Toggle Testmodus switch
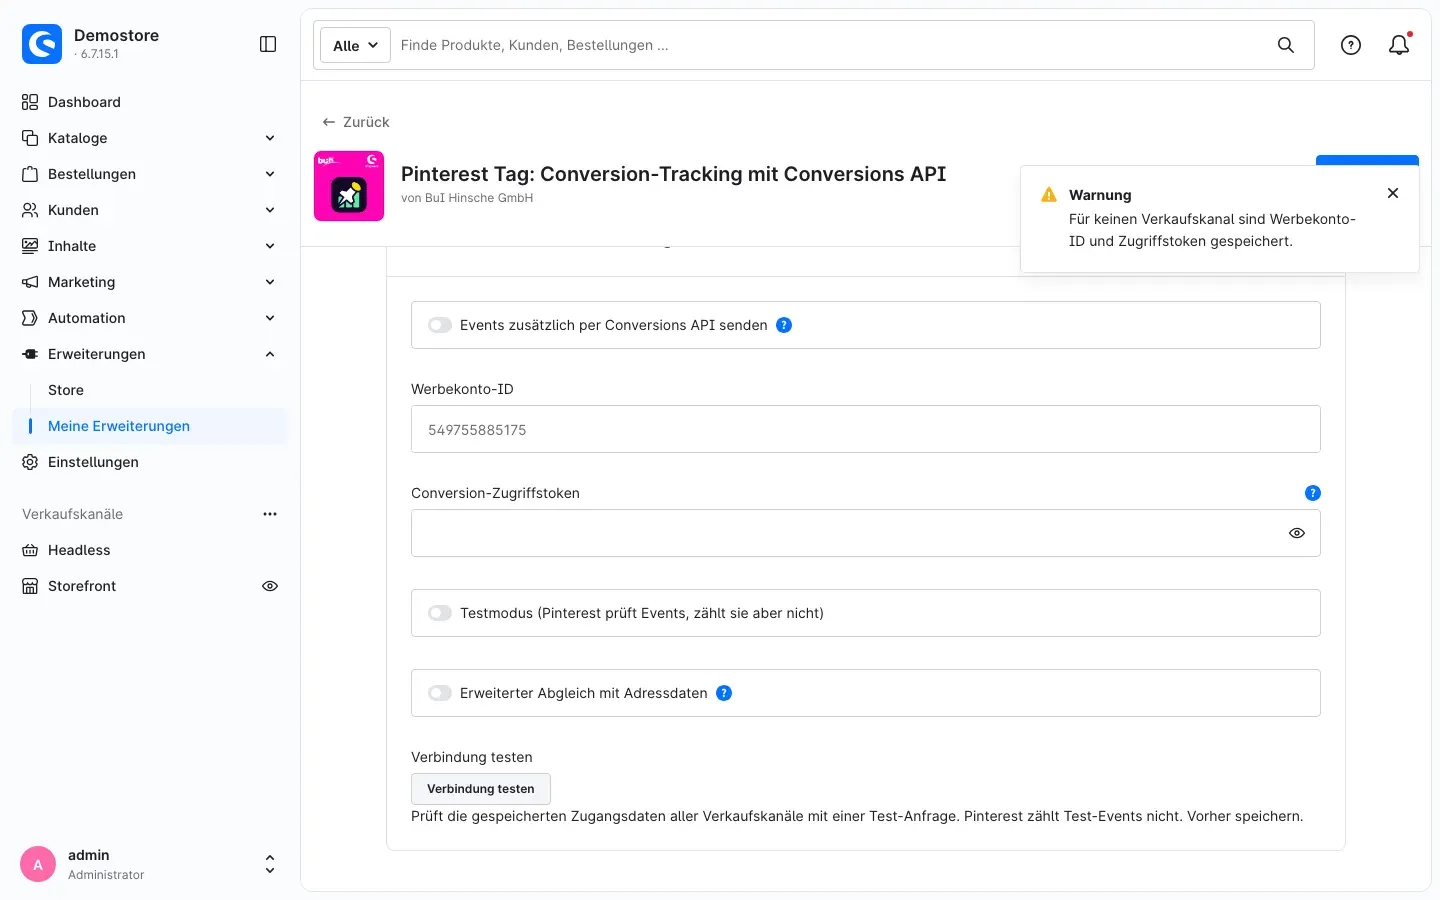1440x900 pixels. coord(440,613)
